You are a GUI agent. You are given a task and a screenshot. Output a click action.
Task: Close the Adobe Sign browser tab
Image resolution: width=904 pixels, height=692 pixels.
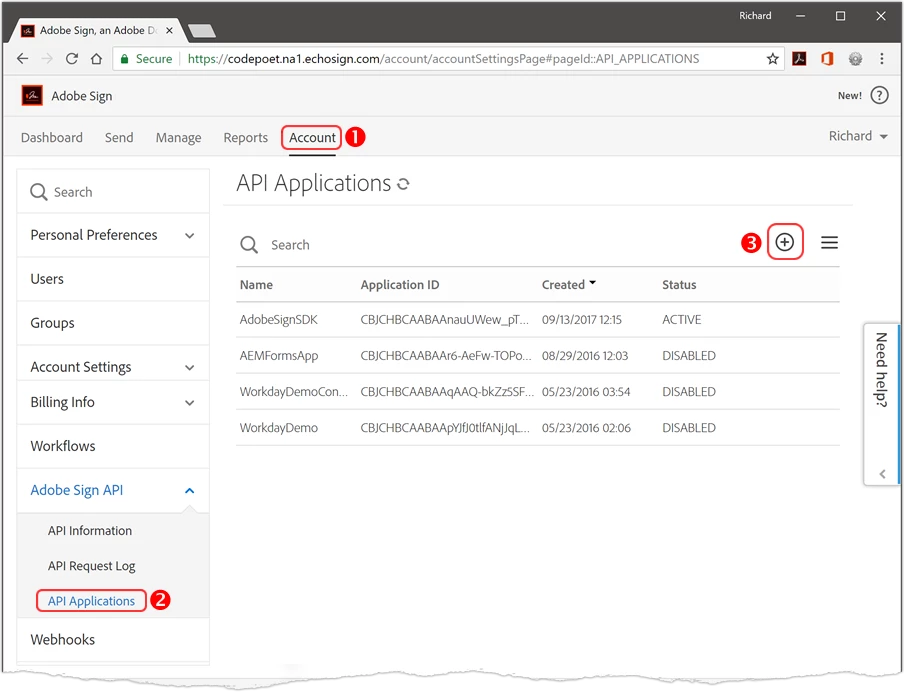click(169, 31)
